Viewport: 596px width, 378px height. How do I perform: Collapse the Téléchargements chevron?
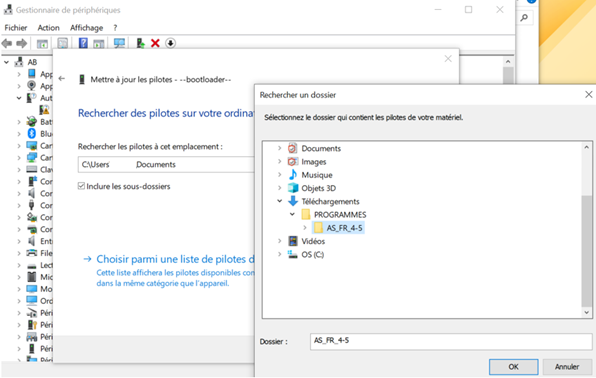click(279, 201)
